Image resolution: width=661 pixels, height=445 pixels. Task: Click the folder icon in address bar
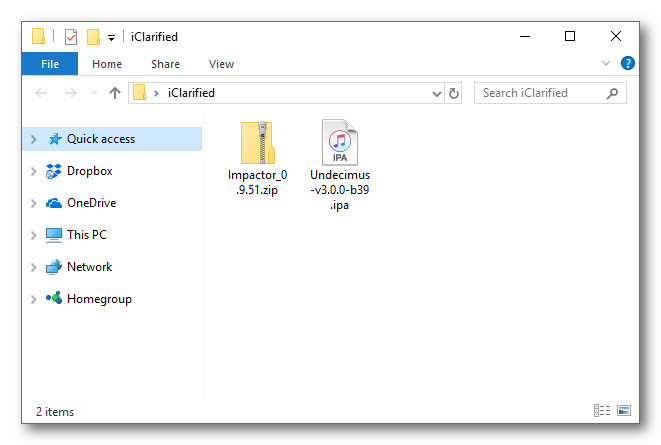140,92
